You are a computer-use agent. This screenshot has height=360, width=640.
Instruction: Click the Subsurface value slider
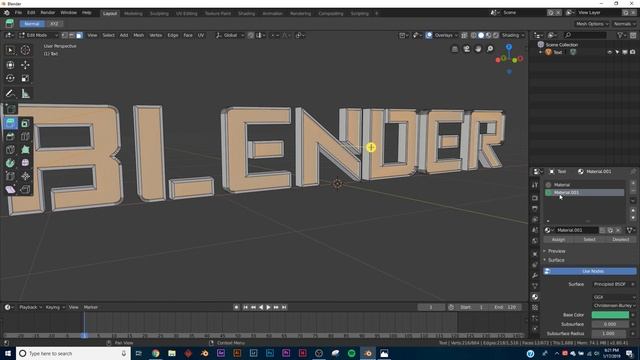click(610, 324)
